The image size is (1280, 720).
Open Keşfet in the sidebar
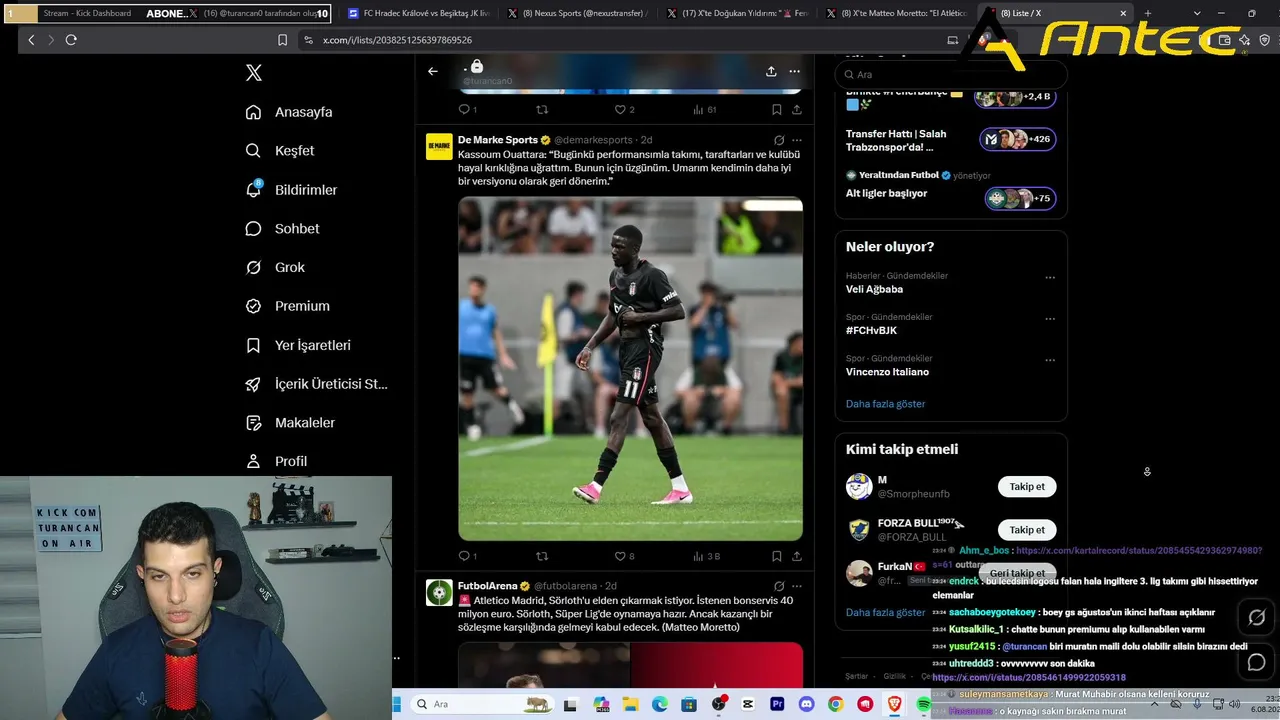click(280, 150)
